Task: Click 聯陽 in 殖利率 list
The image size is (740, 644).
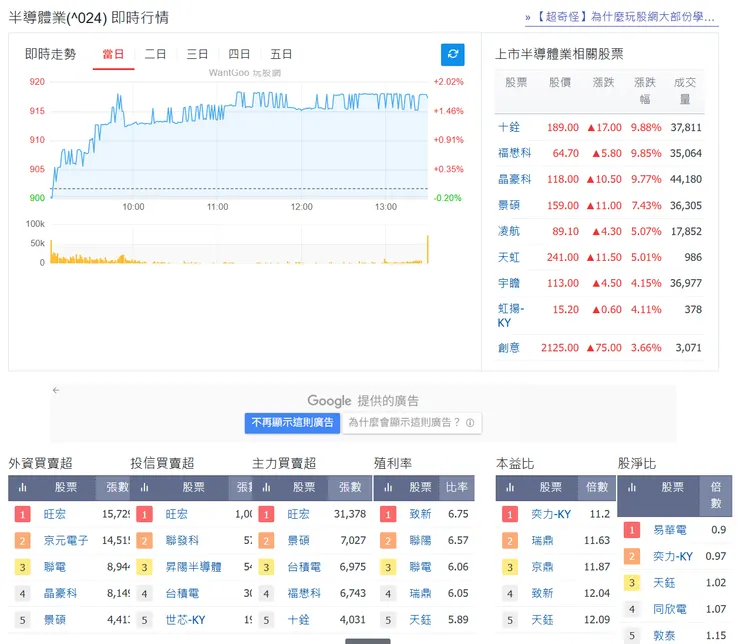Action: [x=420, y=540]
